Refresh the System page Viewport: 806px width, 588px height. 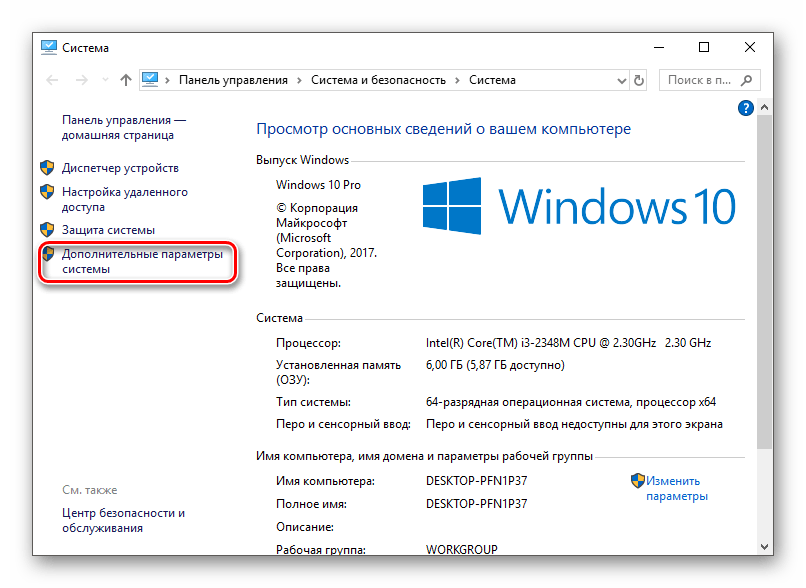[638, 80]
